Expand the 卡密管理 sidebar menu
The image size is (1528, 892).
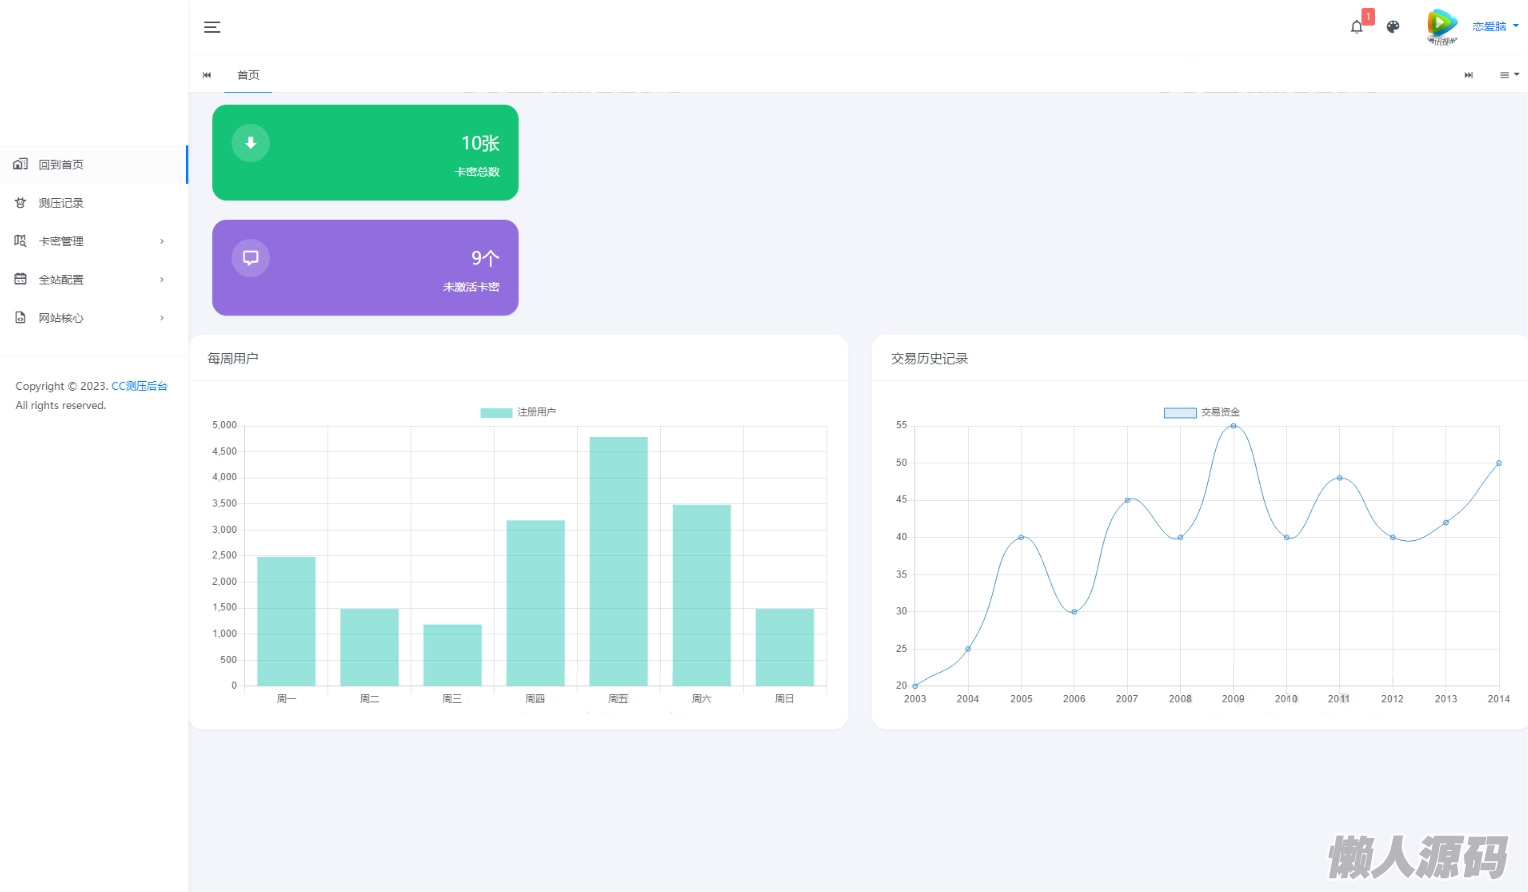(94, 241)
